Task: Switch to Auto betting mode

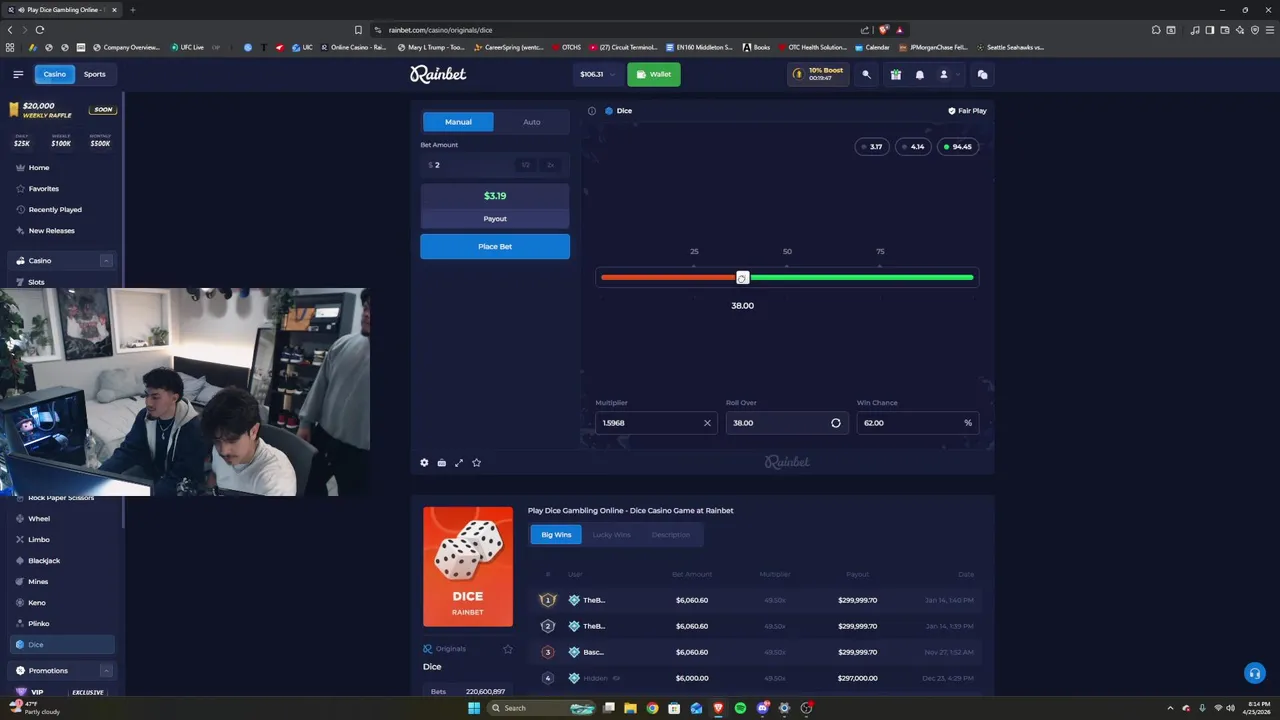Action: (x=531, y=122)
